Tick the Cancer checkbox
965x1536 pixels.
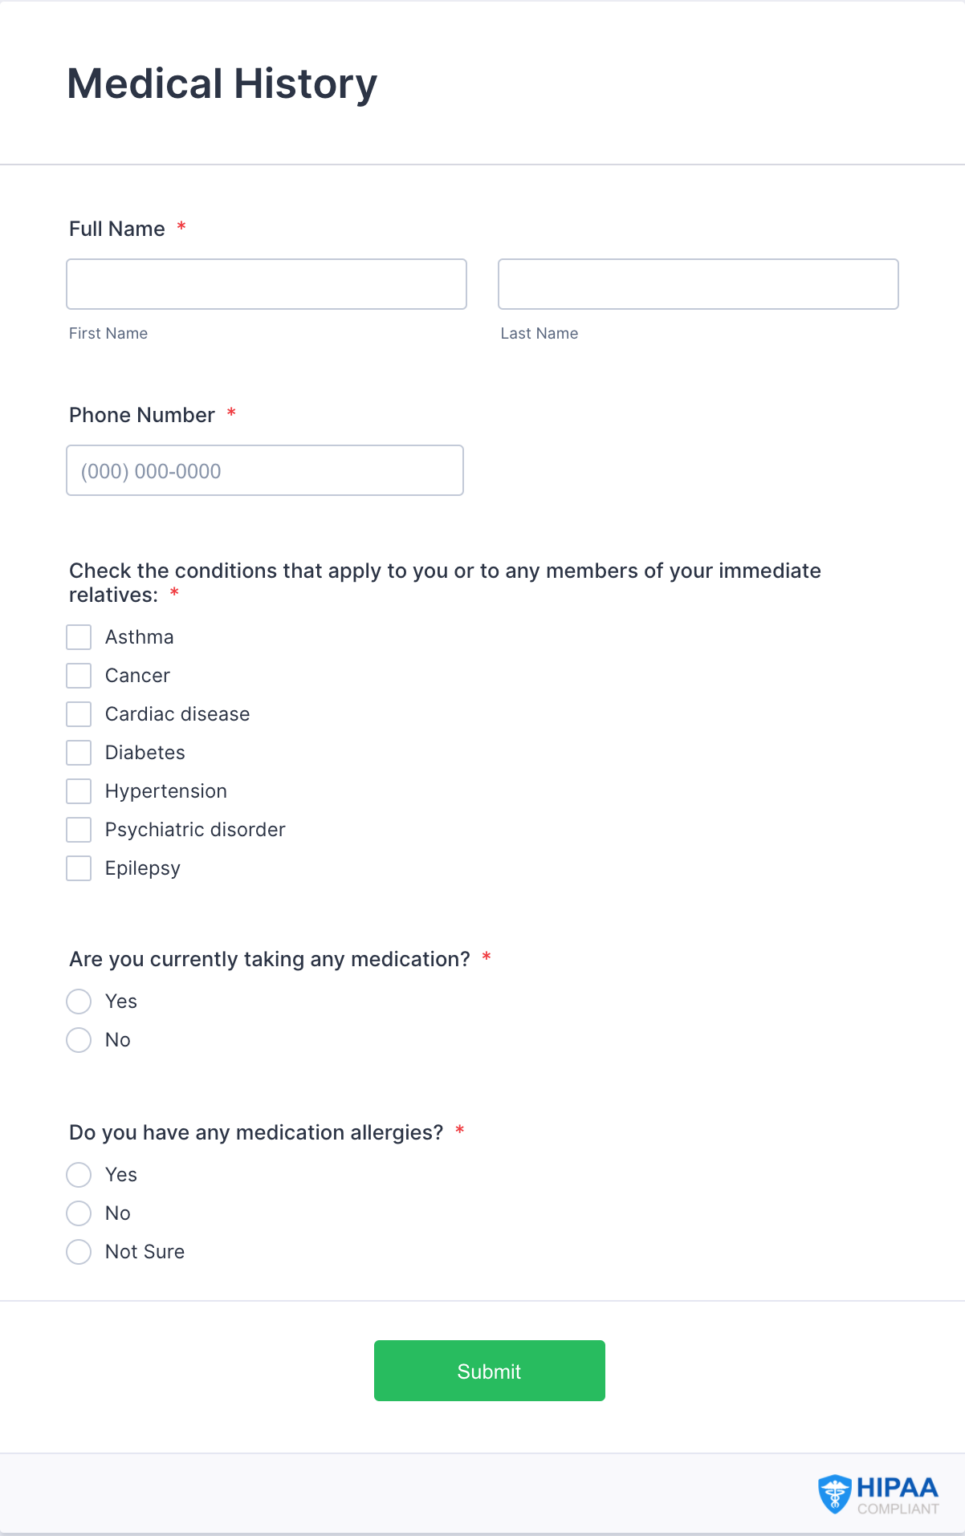pos(79,676)
